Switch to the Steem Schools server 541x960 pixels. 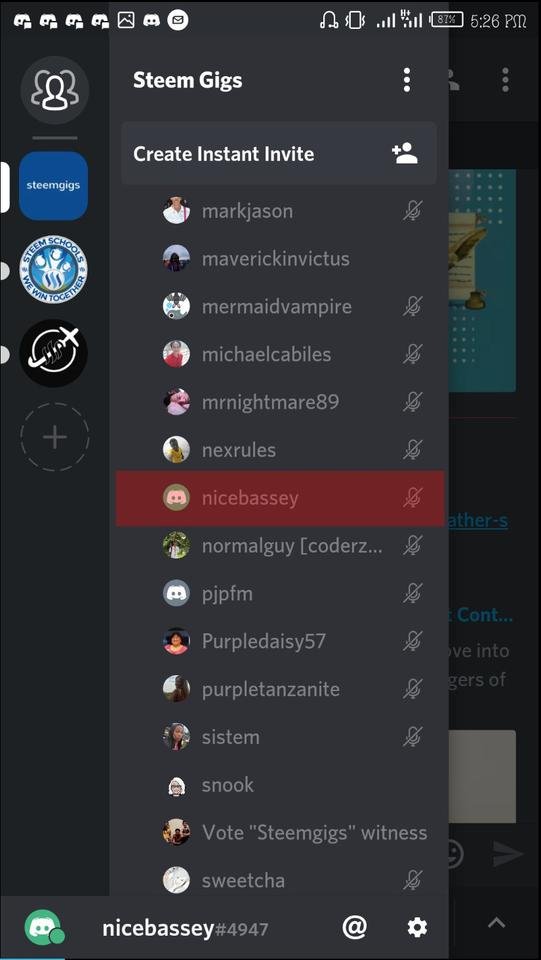click(x=53, y=269)
